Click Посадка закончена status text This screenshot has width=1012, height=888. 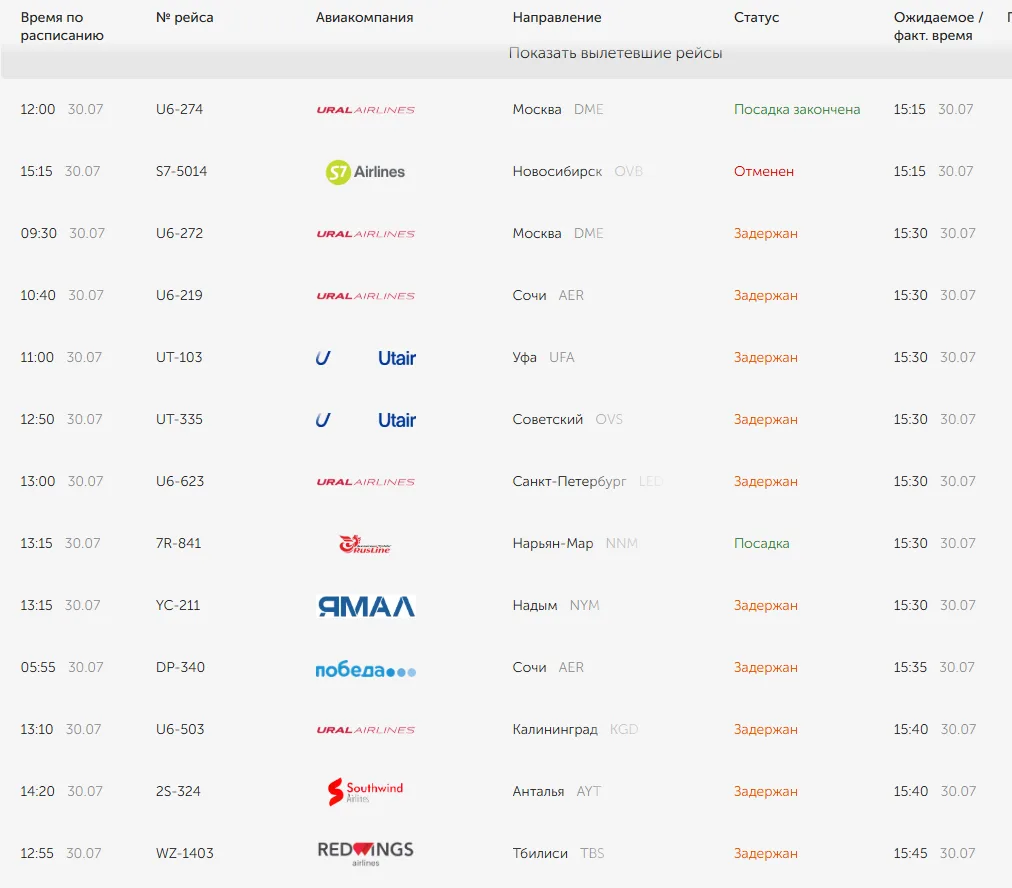[796, 110]
